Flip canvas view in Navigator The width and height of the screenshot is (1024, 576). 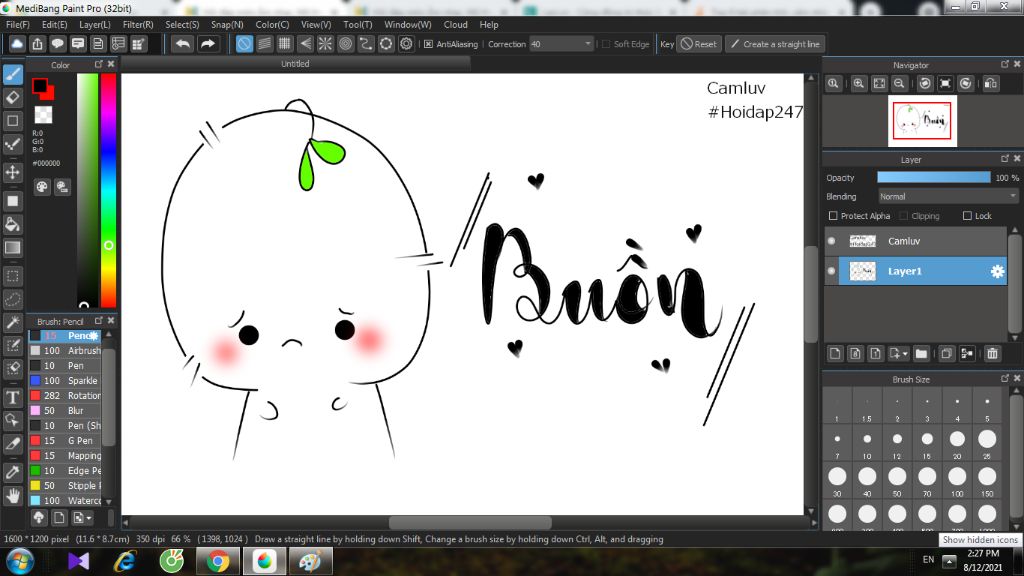coord(991,84)
